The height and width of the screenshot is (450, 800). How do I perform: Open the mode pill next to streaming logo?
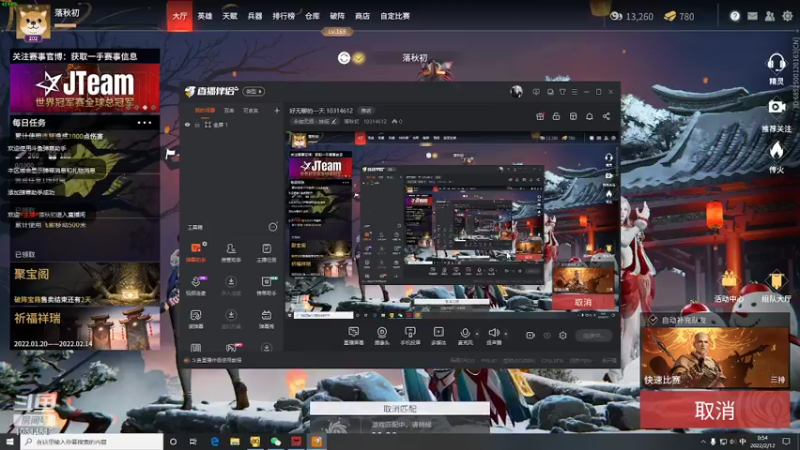pyautogui.click(x=254, y=91)
